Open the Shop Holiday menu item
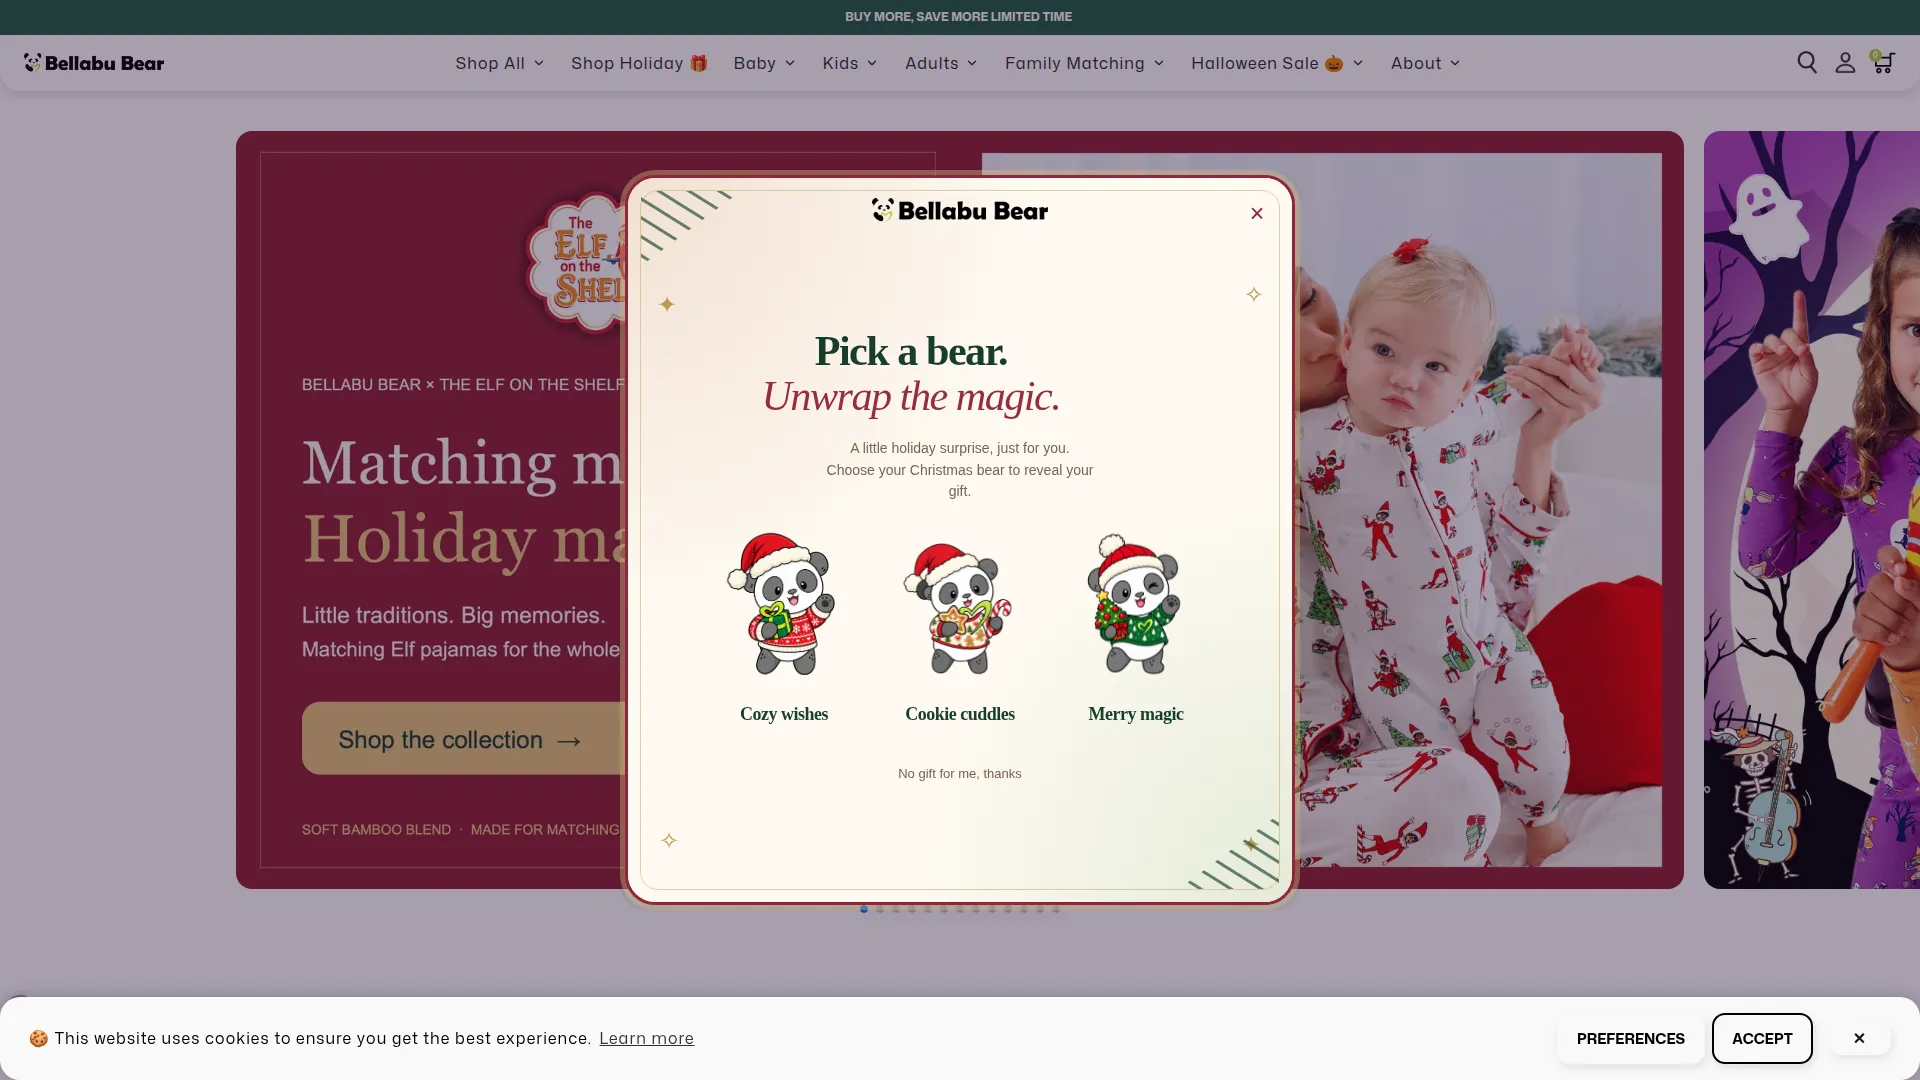The height and width of the screenshot is (1080, 1920). click(639, 63)
